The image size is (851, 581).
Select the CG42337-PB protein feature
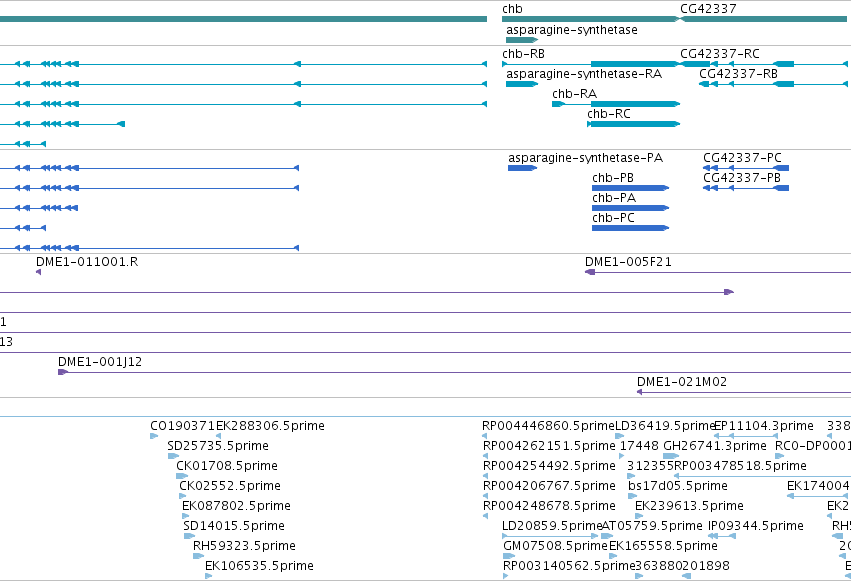pos(746,188)
